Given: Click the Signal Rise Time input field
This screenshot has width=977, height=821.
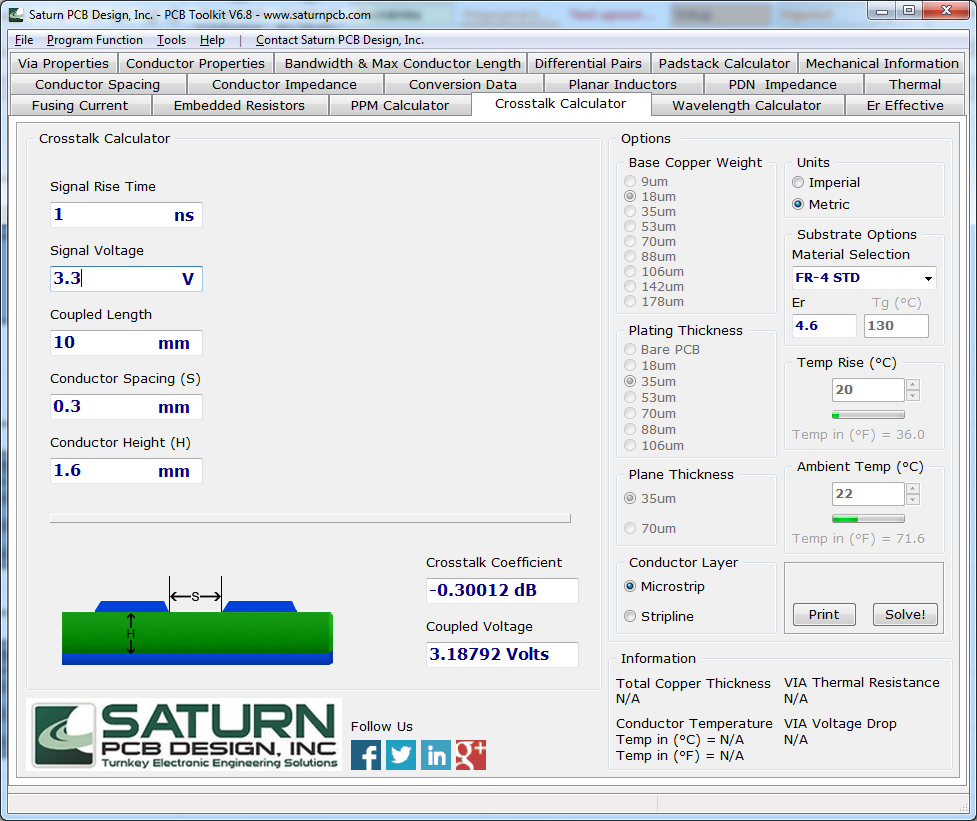Looking at the screenshot, I should click(x=126, y=214).
